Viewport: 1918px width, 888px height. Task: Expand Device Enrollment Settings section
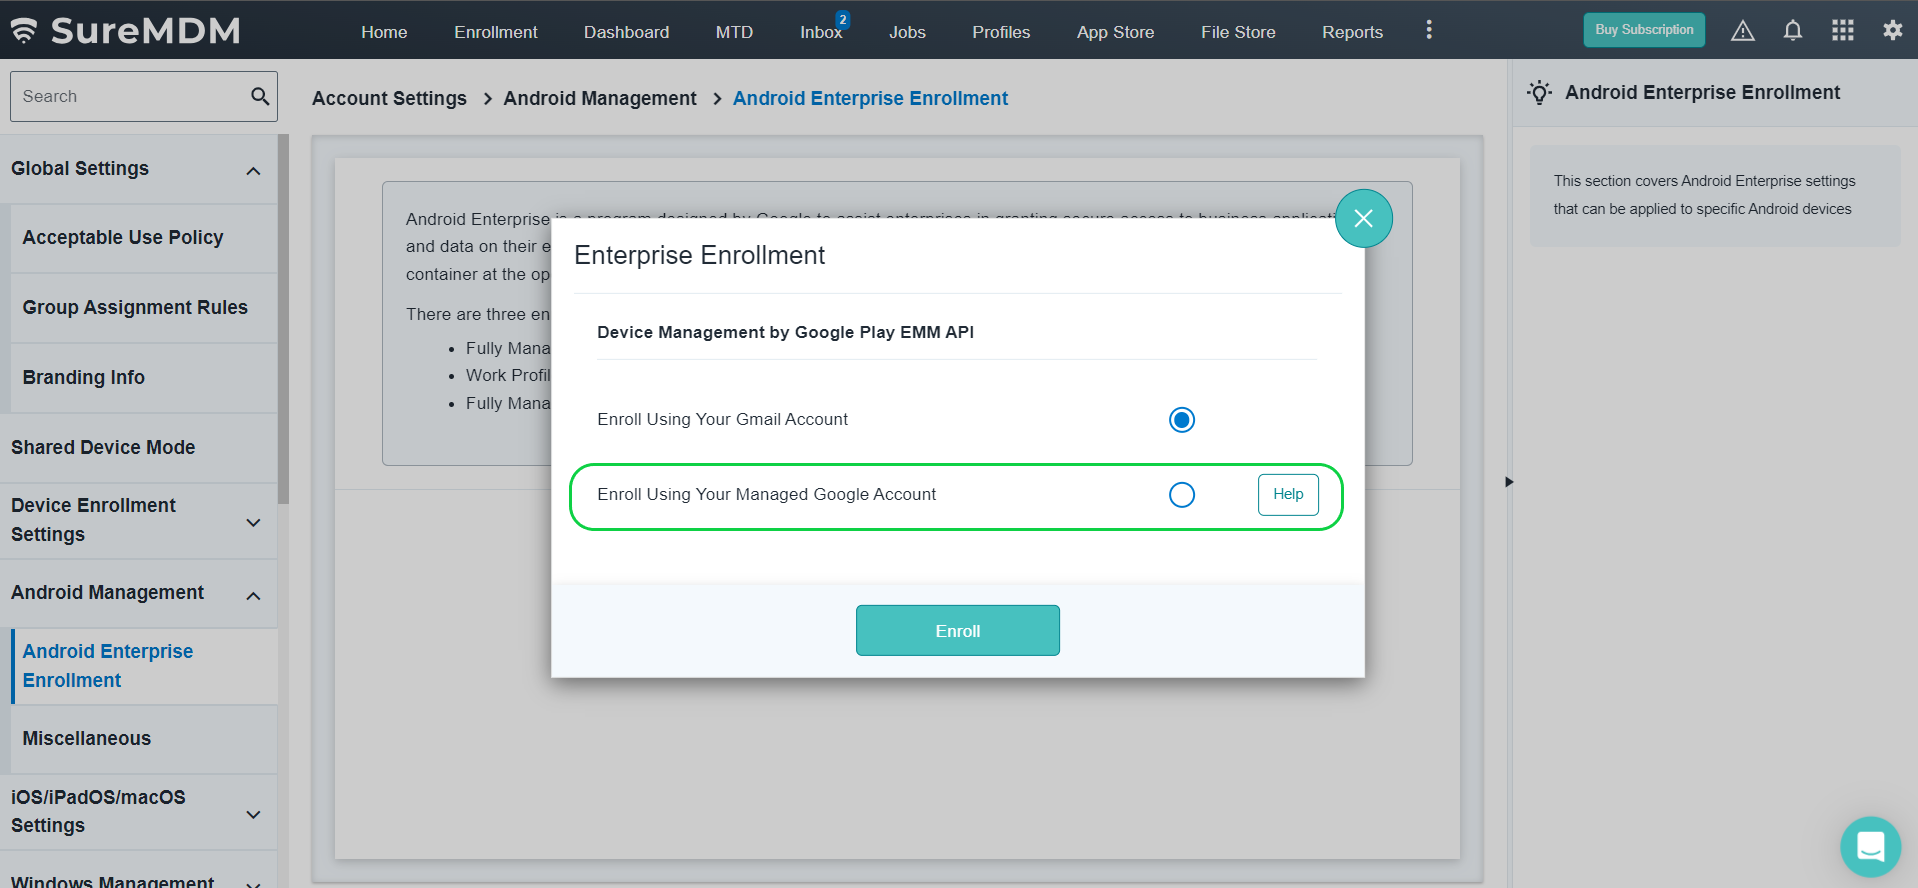click(253, 522)
